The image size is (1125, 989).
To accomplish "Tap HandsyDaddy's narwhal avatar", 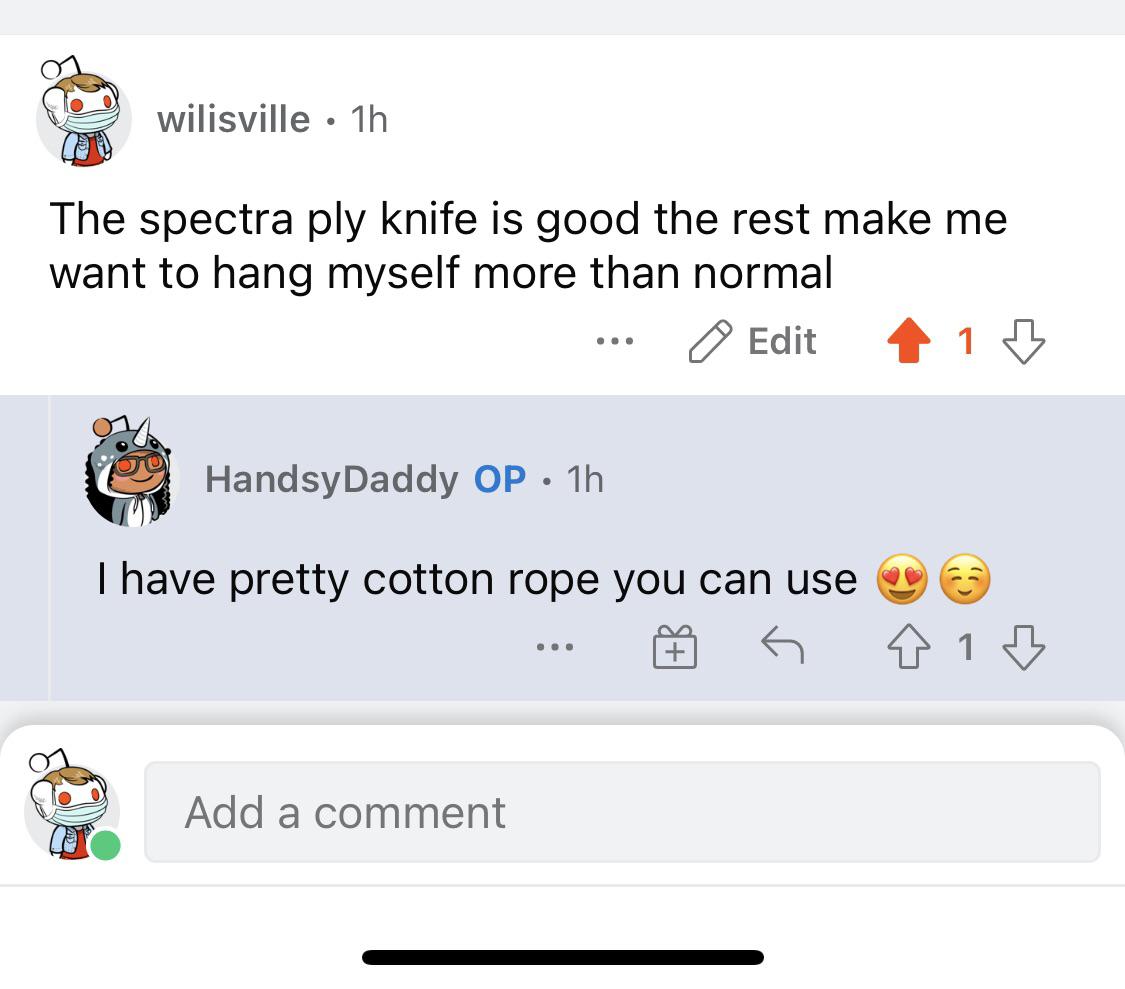I will coord(128,478).
